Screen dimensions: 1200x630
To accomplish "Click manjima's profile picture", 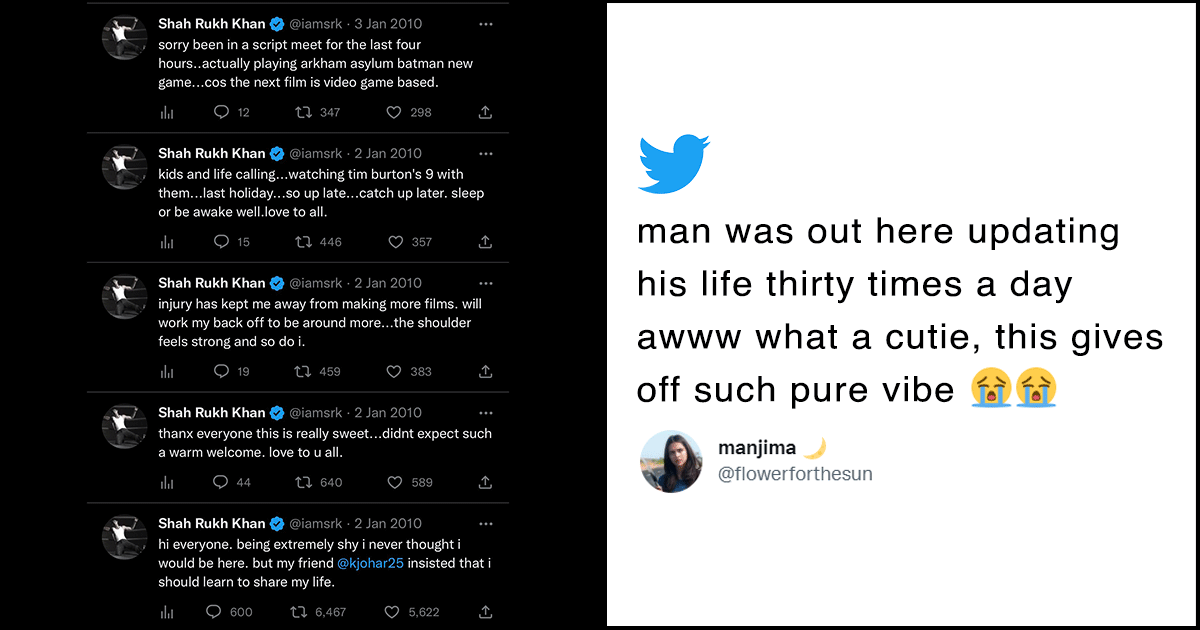I will 671,462.
